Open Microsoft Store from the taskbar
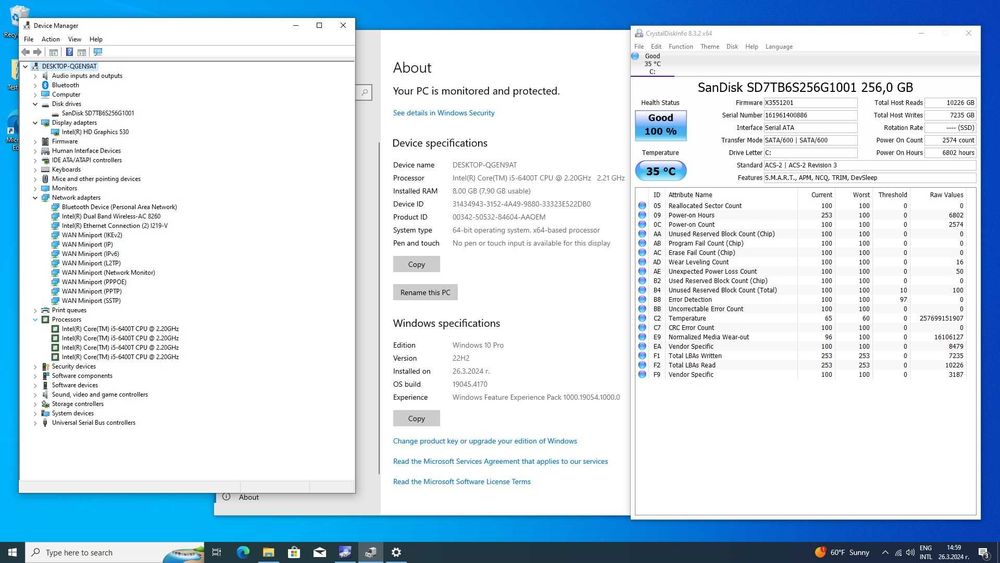Image resolution: width=1000 pixels, height=563 pixels. point(294,552)
